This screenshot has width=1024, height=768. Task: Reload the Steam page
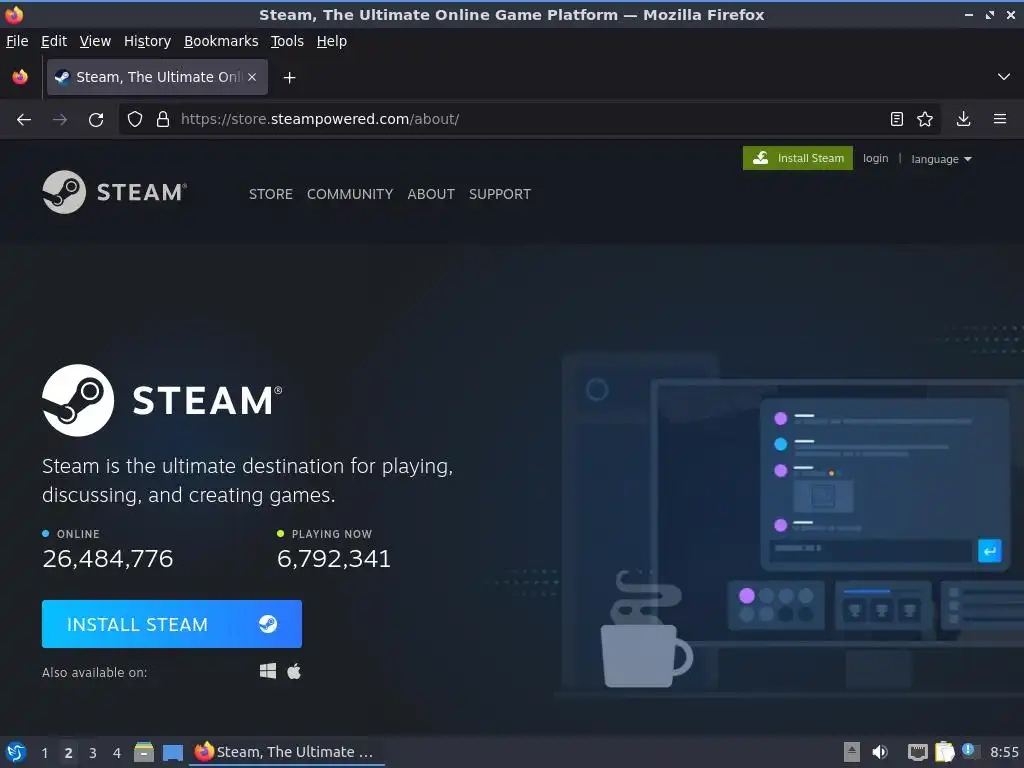pyautogui.click(x=96, y=120)
